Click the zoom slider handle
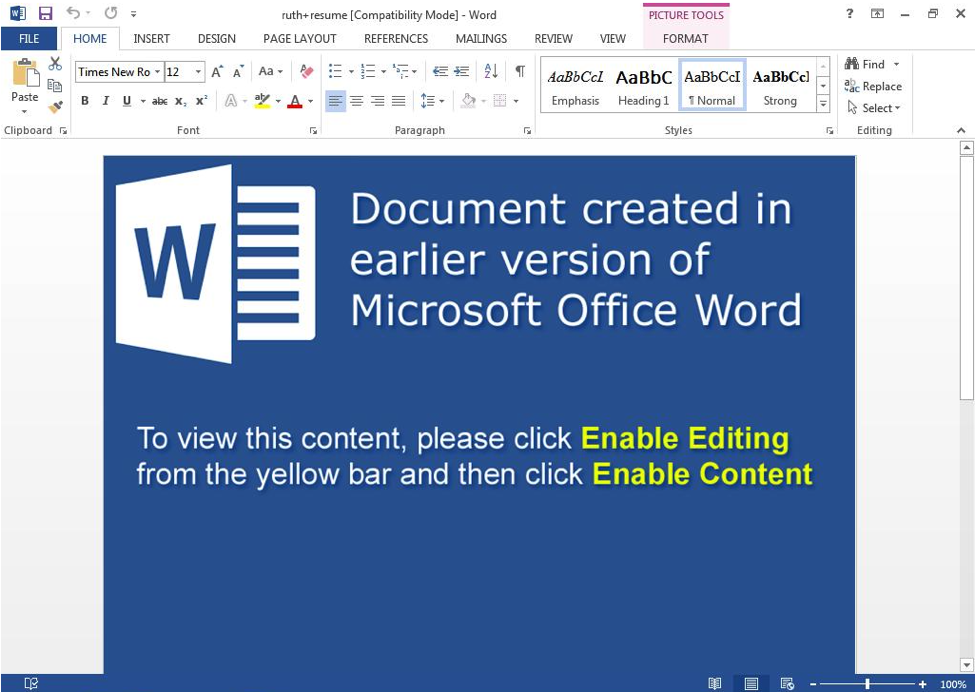The image size is (975, 692). coord(867,685)
